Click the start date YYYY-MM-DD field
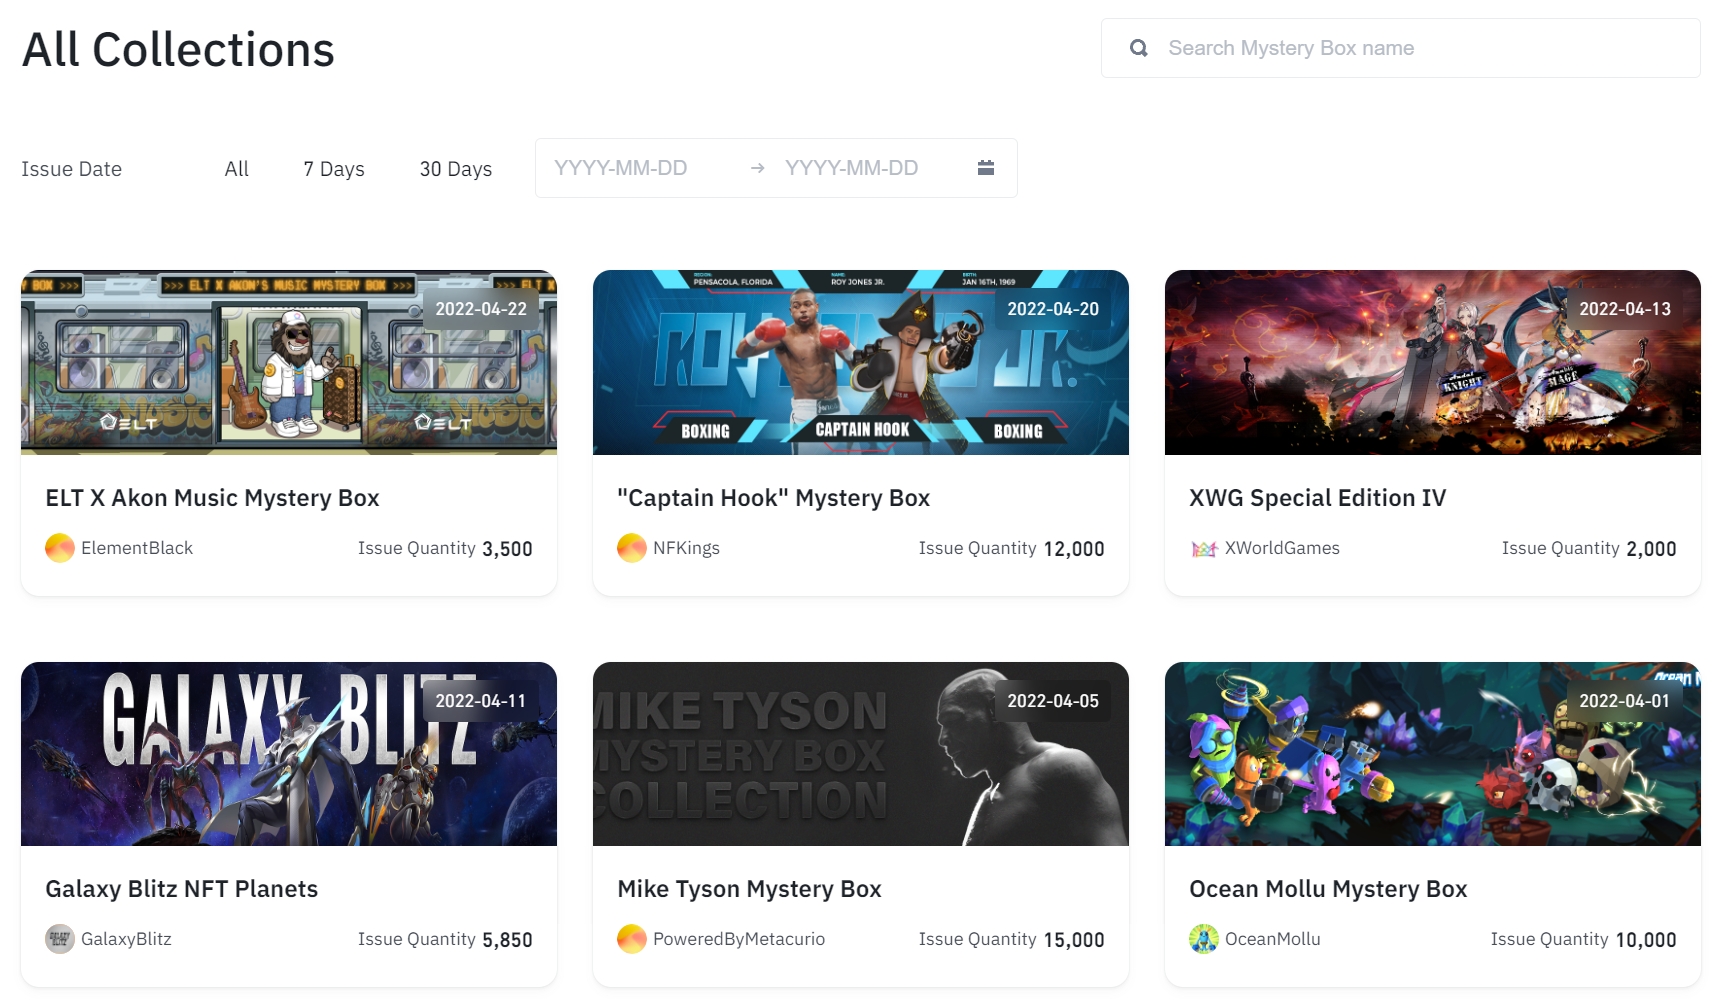The width and height of the screenshot is (1725, 1004). click(621, 168)
